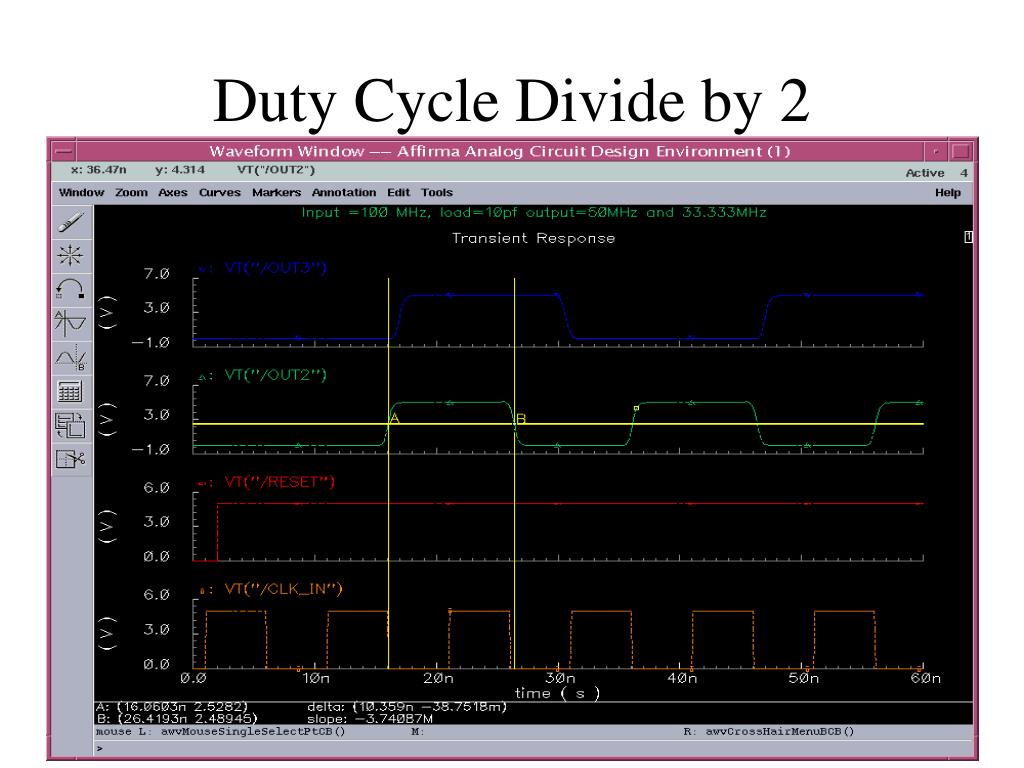
Task: Click the 30n tick on time axis
Action: point(560,679)
